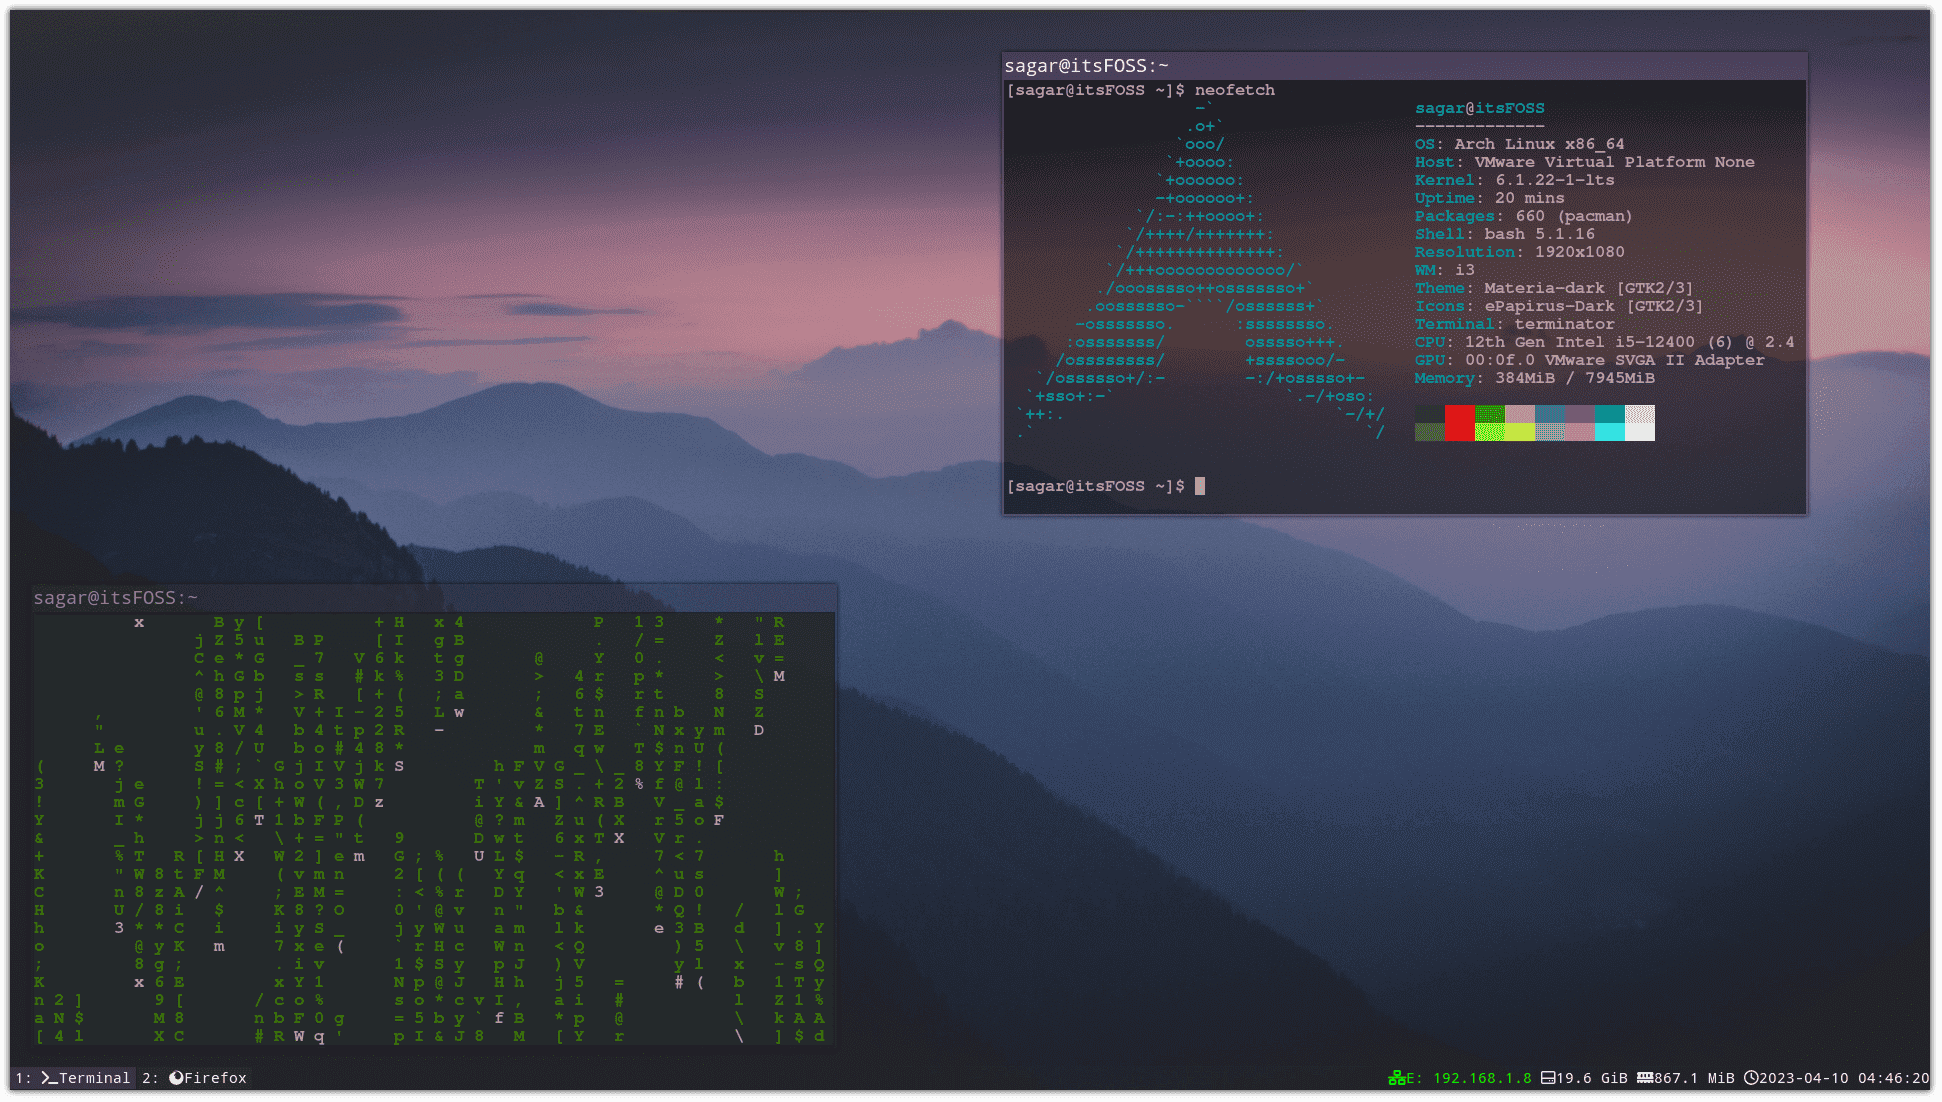Click the Memory info line in neofetch
This screenshot has height=1102, width=1942.
coord(1533,378)
